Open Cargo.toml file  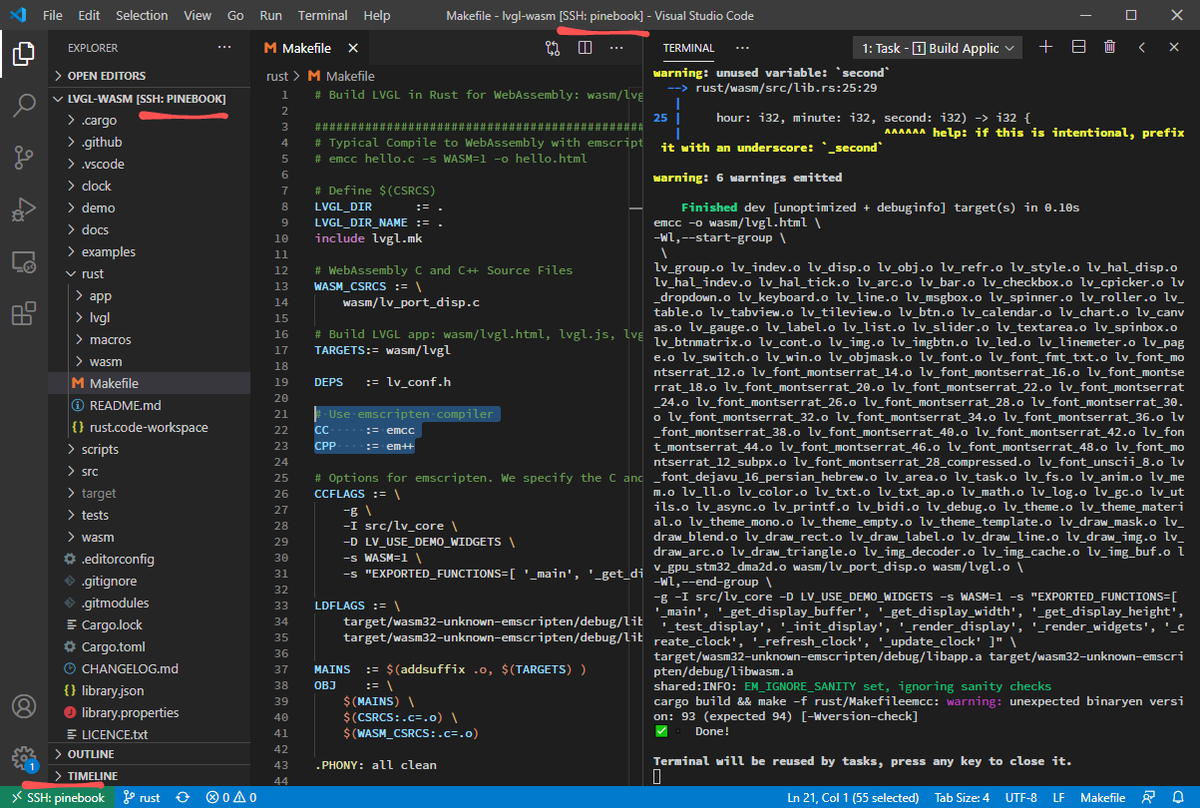[x=148, y=647]
